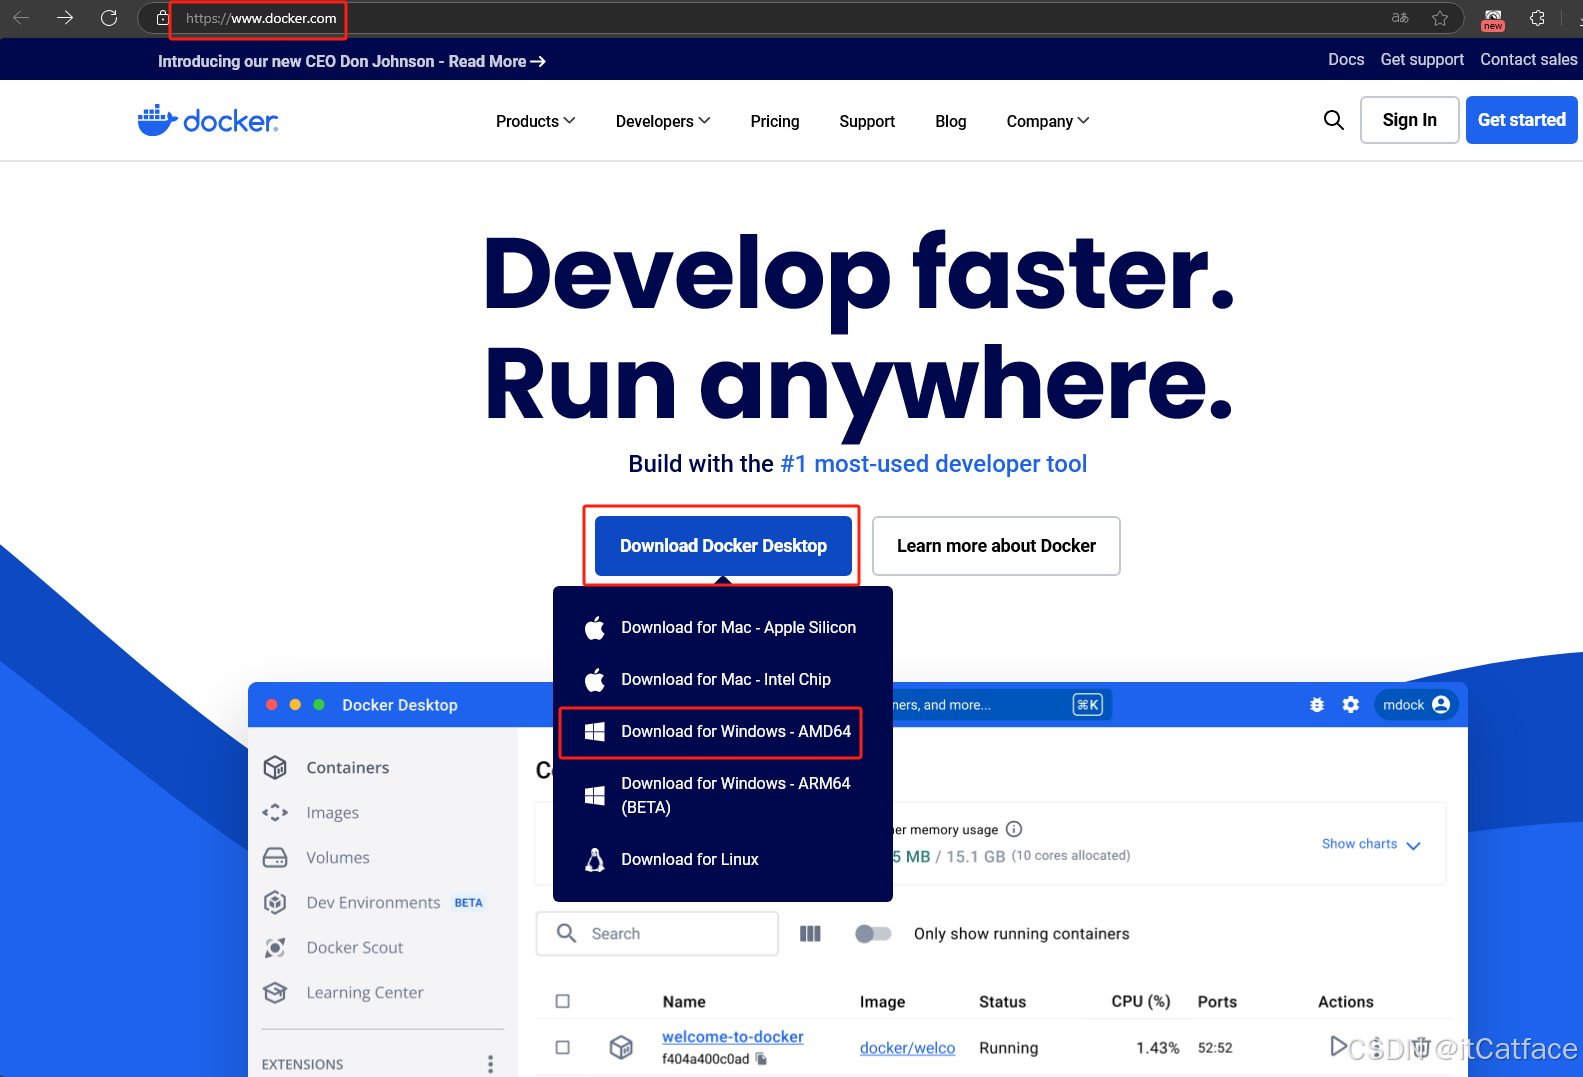Image resolution: width=1583 pixels, height=1077 pixels.
Task: Open the Blog nav item
Action: point(951,121)
